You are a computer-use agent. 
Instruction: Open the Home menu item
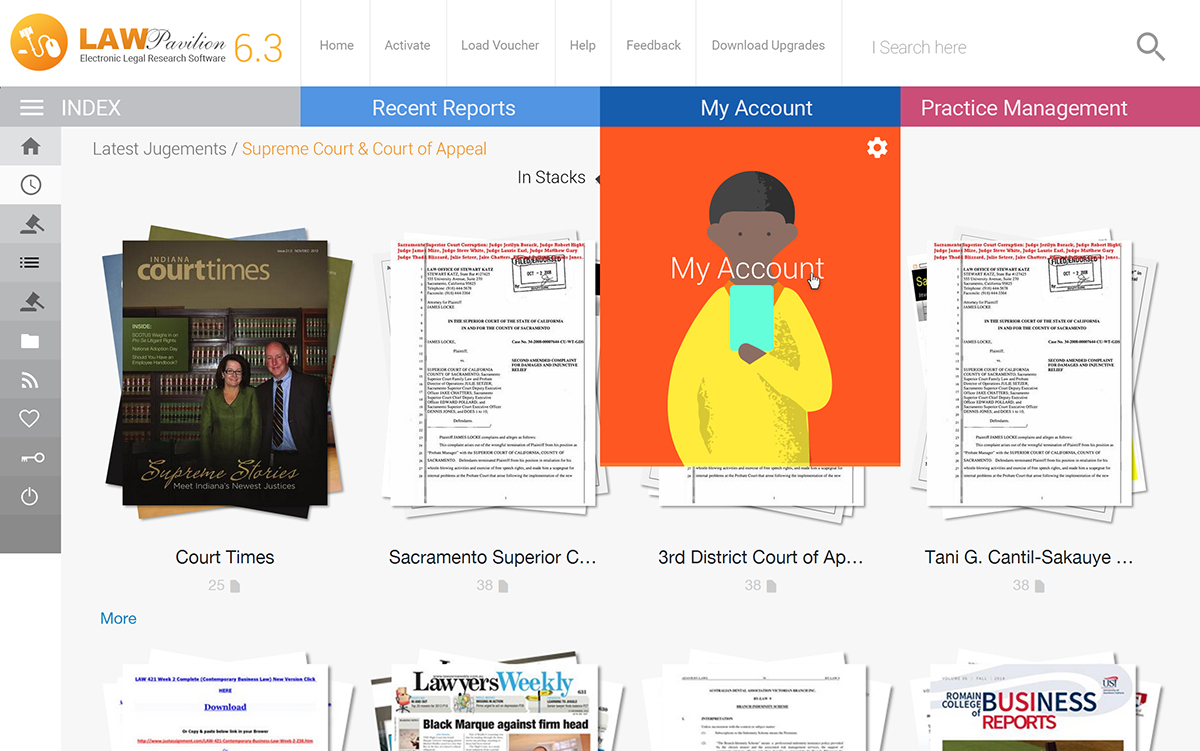click(336, 45)
